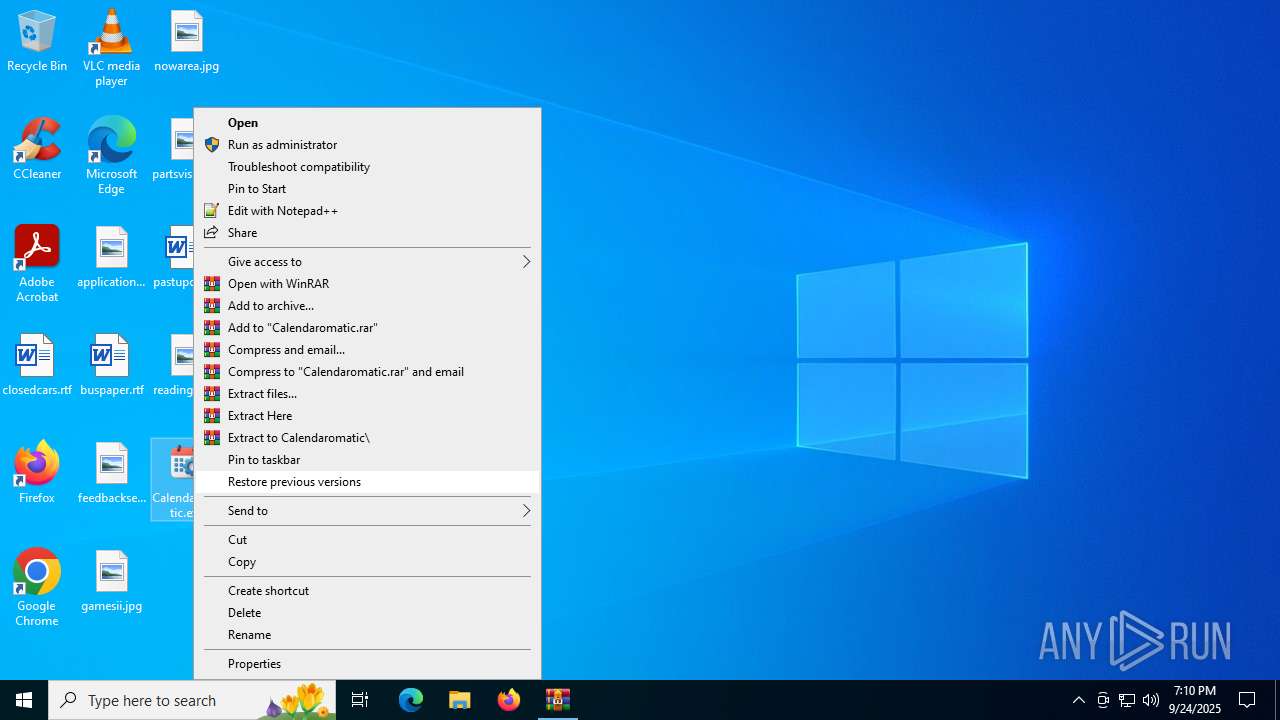Open the volume control in system tray

(1151, 700)
